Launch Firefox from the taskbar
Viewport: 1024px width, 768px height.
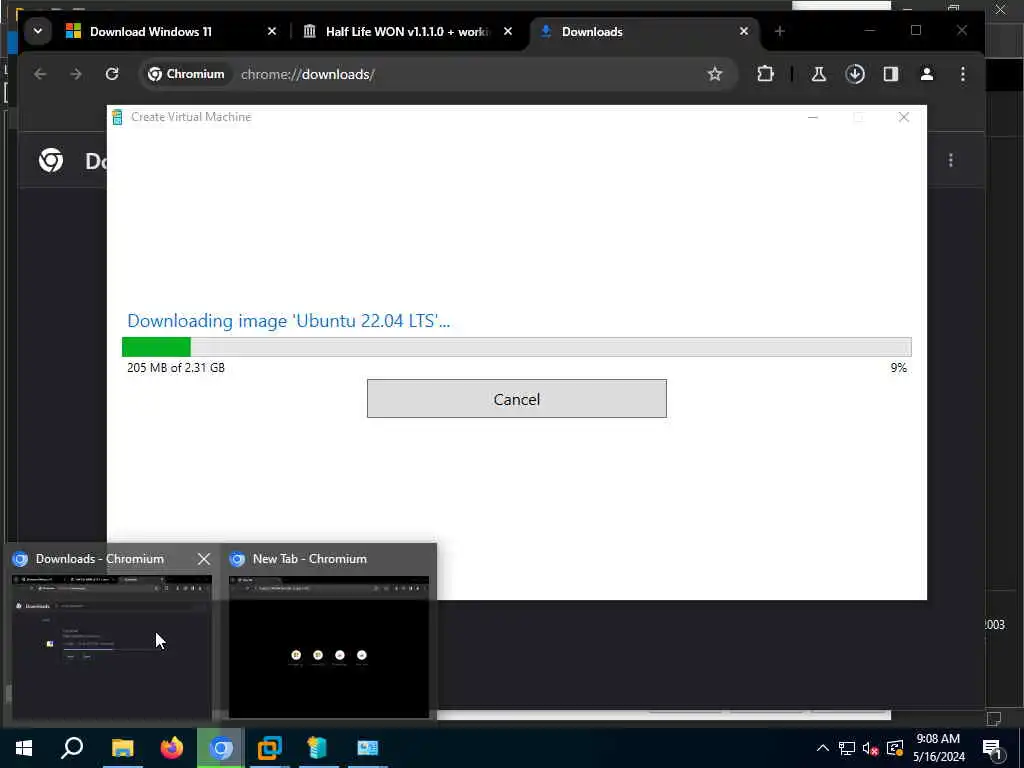click(172, 748)
